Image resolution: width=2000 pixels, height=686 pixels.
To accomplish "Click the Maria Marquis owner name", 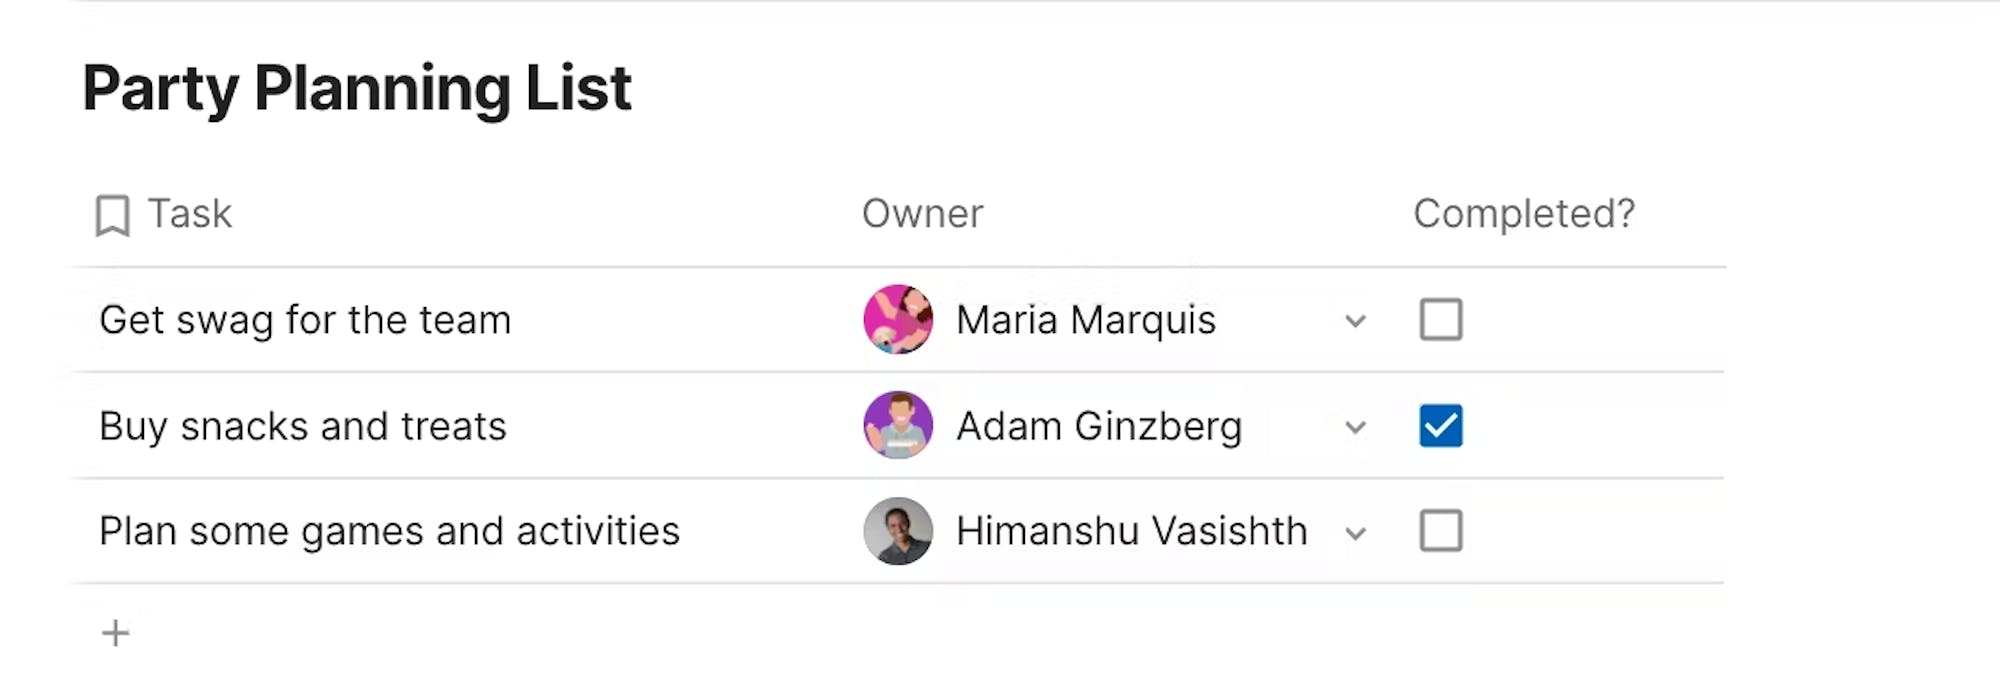I will click(1086, 320).
